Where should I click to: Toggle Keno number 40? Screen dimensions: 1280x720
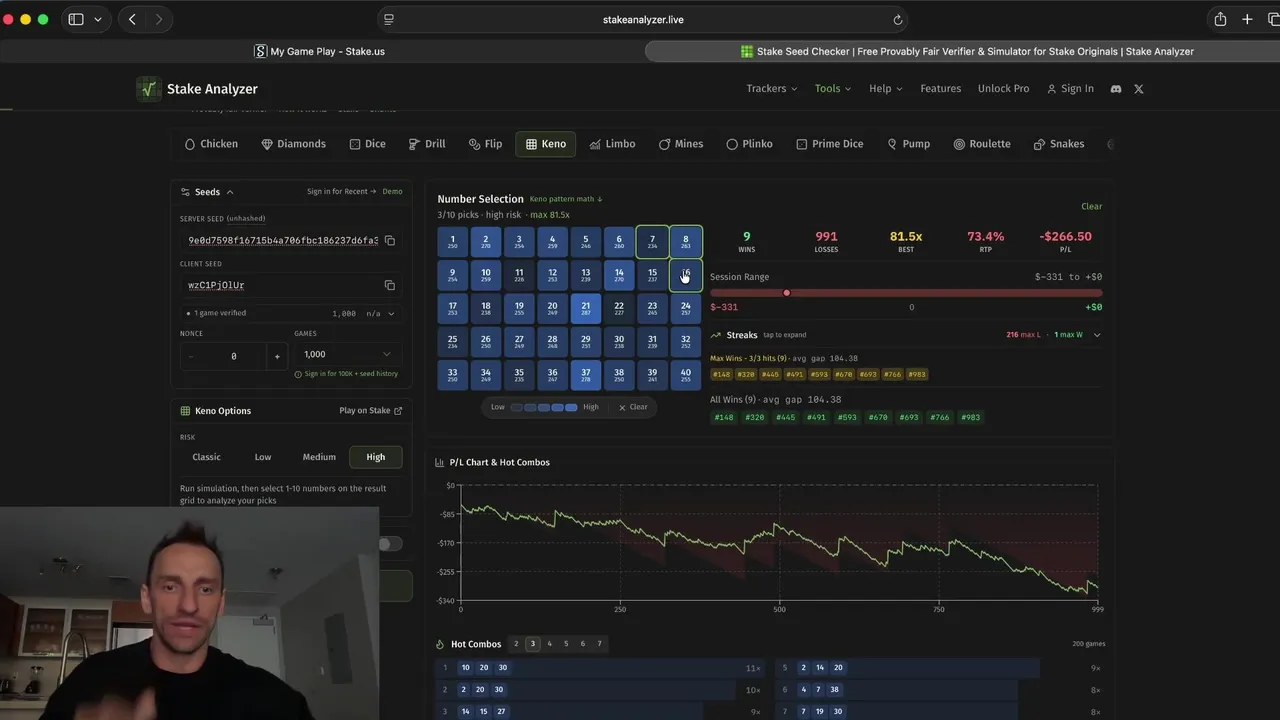(686, 375)
